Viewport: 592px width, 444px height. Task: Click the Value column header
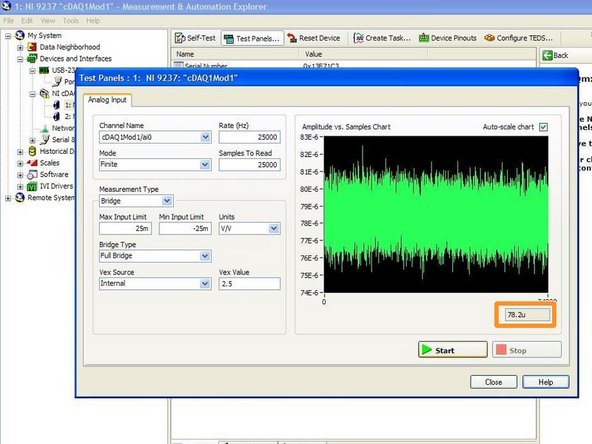click(x=364, y=54)
